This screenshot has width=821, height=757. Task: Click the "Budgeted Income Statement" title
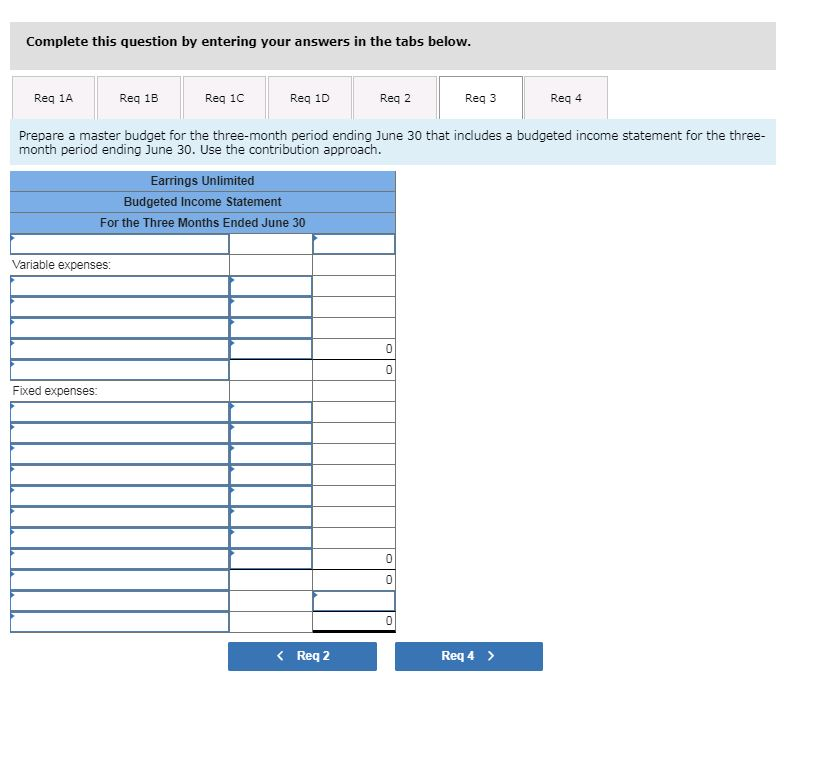tap(203, 202)
